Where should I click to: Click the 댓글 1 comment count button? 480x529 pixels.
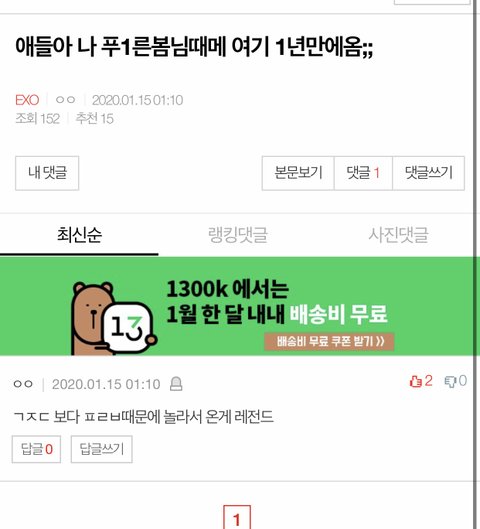(363, 173)
